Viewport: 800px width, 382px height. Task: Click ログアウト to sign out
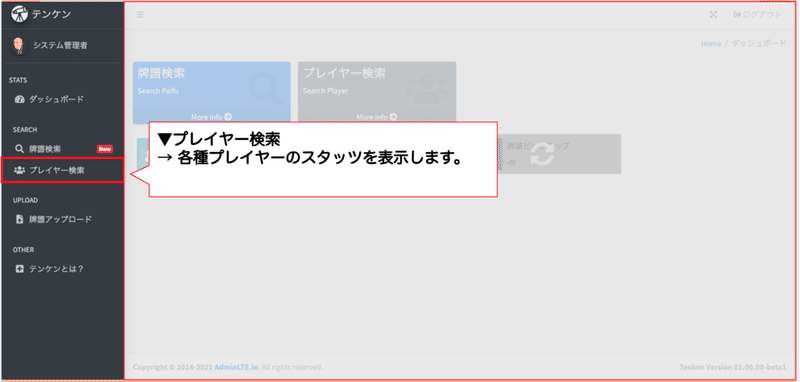coord(757,15)
